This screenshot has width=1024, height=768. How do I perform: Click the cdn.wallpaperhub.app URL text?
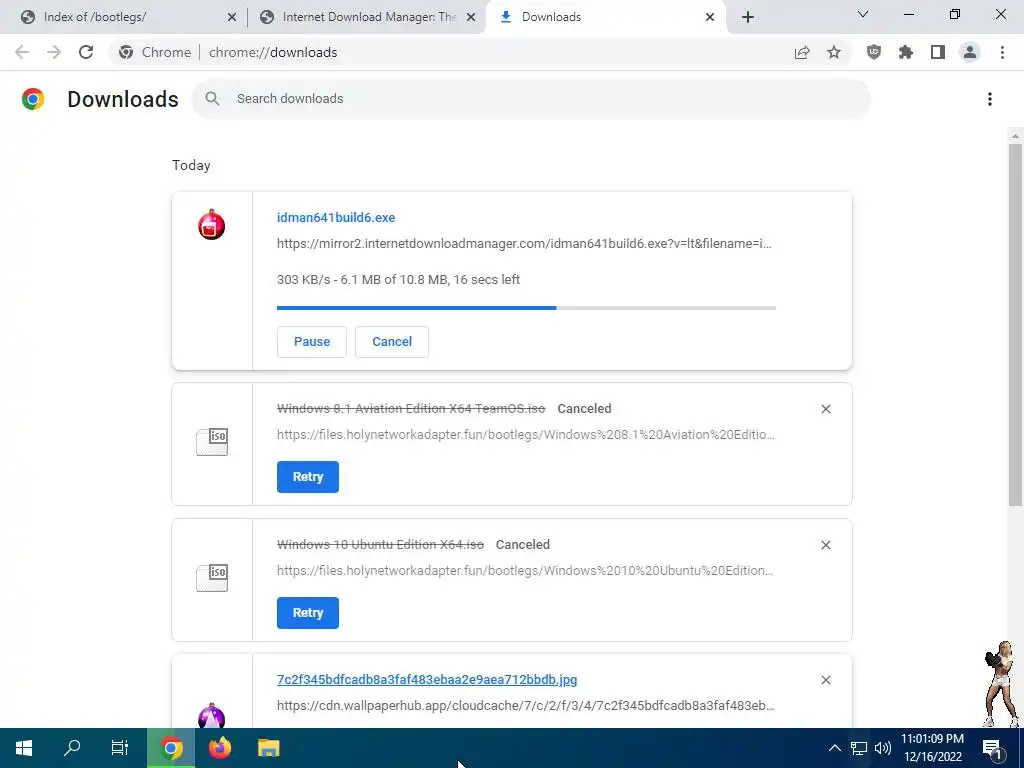pos(526,705)
